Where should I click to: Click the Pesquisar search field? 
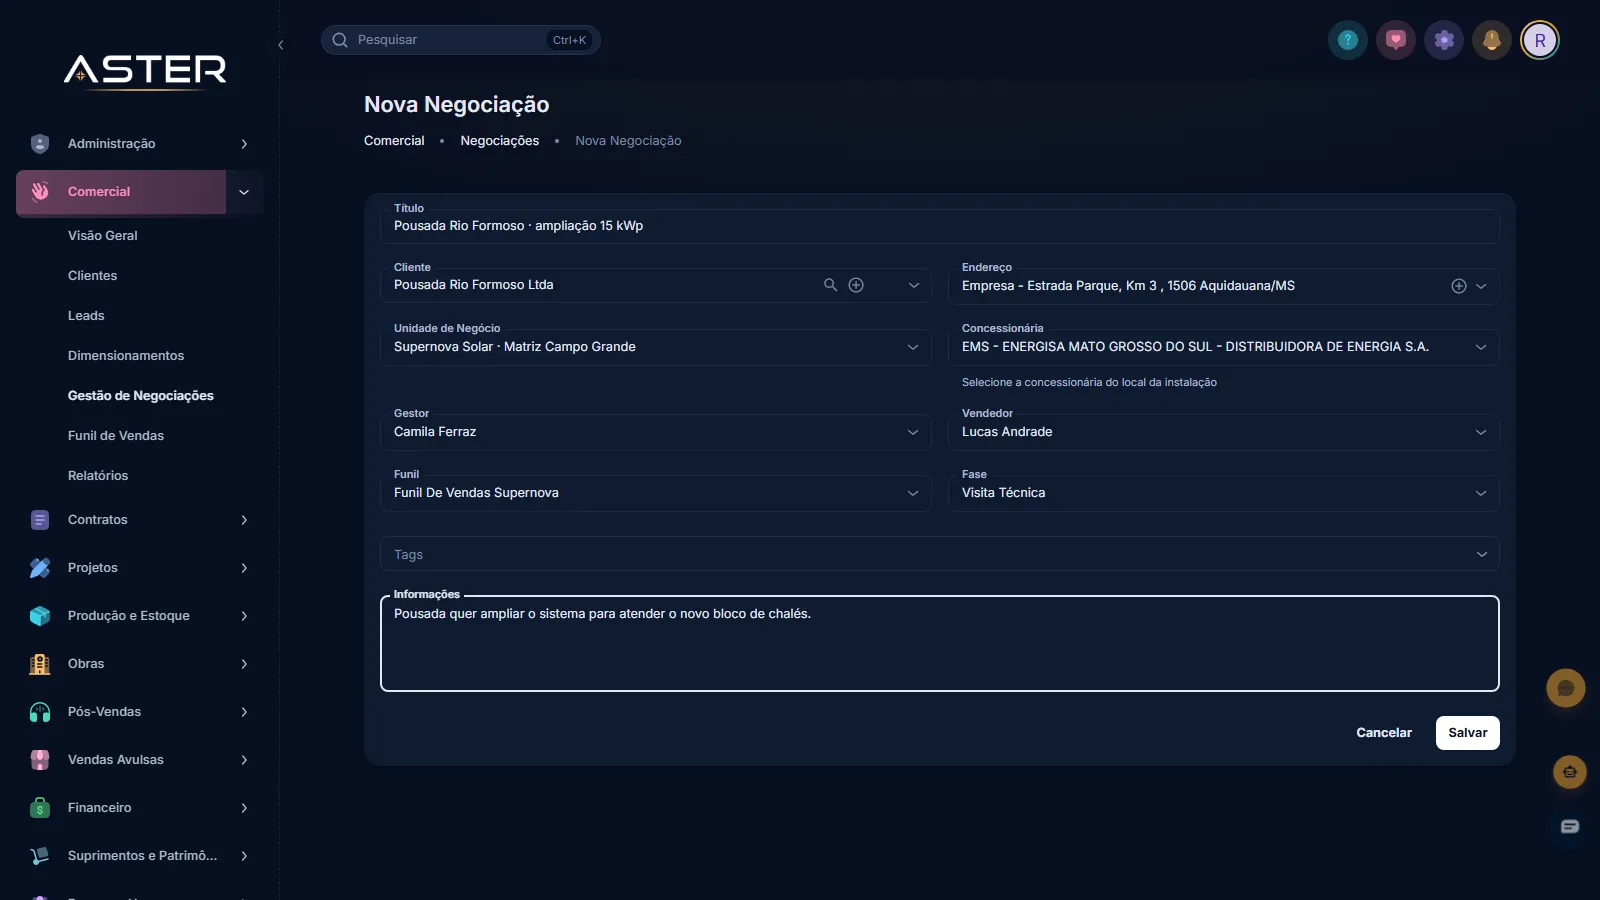point(461,40)
